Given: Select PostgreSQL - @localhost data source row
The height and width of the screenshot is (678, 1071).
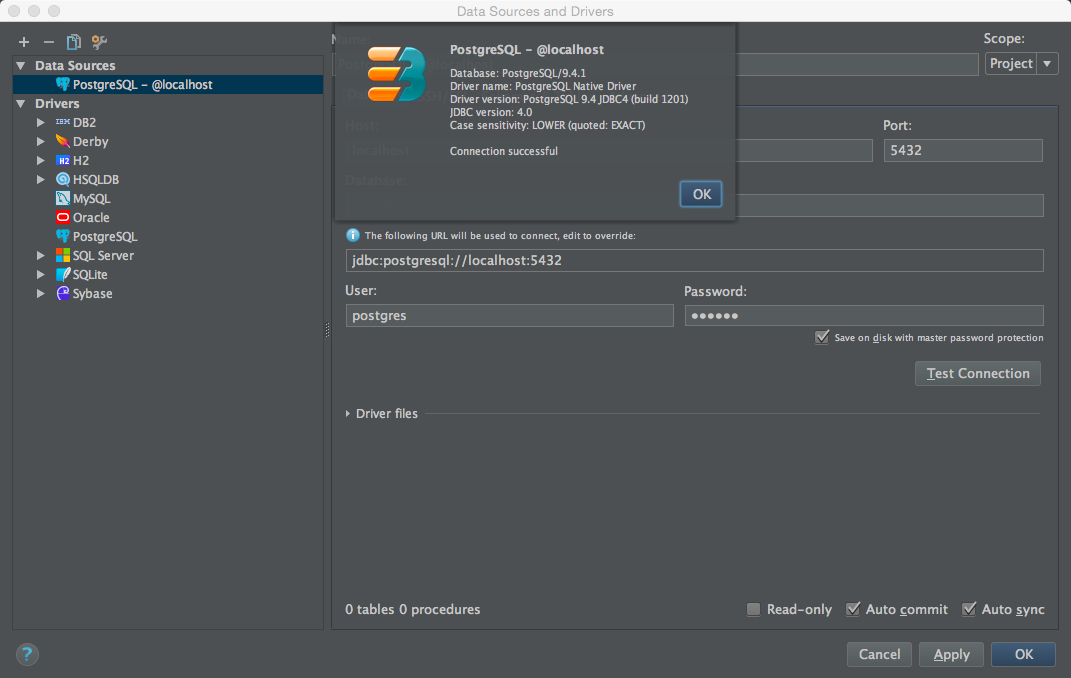Looking at the screenshot, I should (x=168, y=85).
